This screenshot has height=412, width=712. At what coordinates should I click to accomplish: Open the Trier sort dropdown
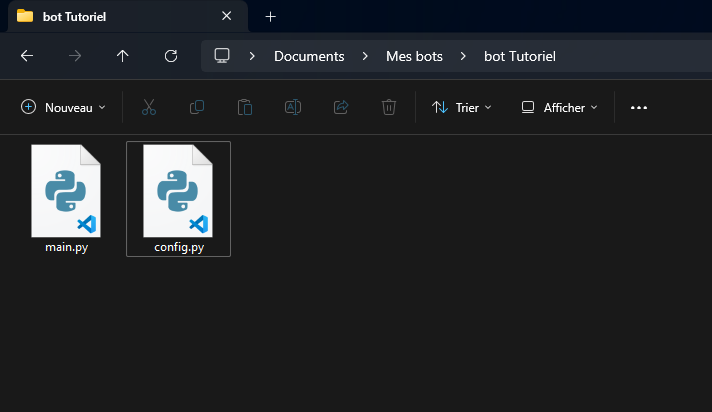461,107
